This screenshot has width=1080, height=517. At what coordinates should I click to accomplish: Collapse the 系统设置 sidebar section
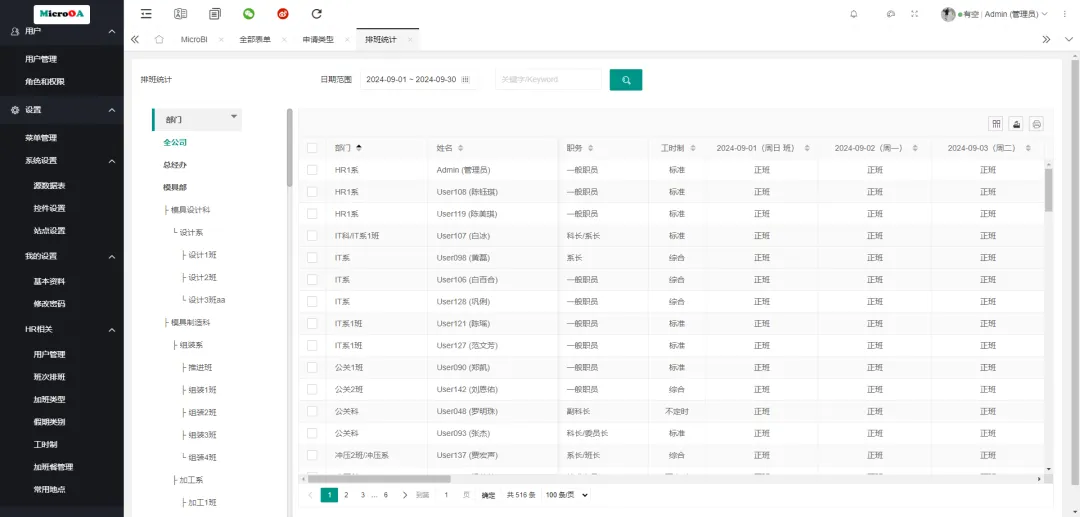coord(113,160)
